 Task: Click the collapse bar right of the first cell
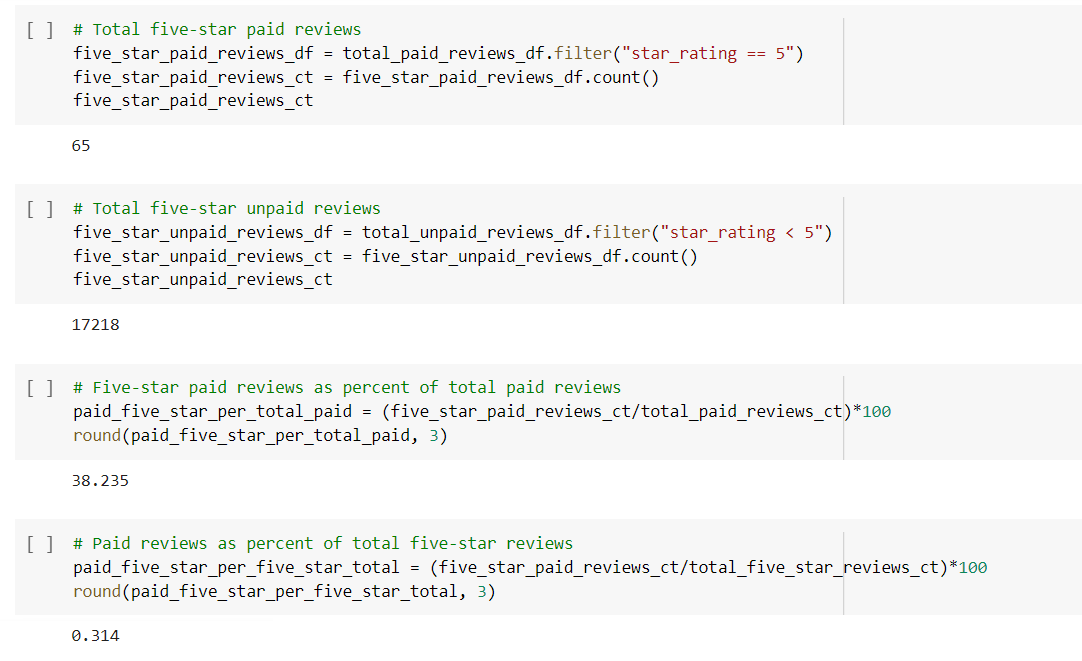coord(845,70)
